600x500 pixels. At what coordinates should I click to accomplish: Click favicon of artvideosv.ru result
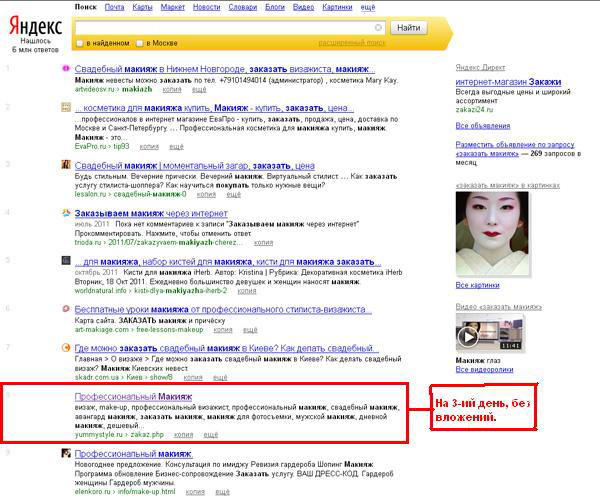[66, 68]
